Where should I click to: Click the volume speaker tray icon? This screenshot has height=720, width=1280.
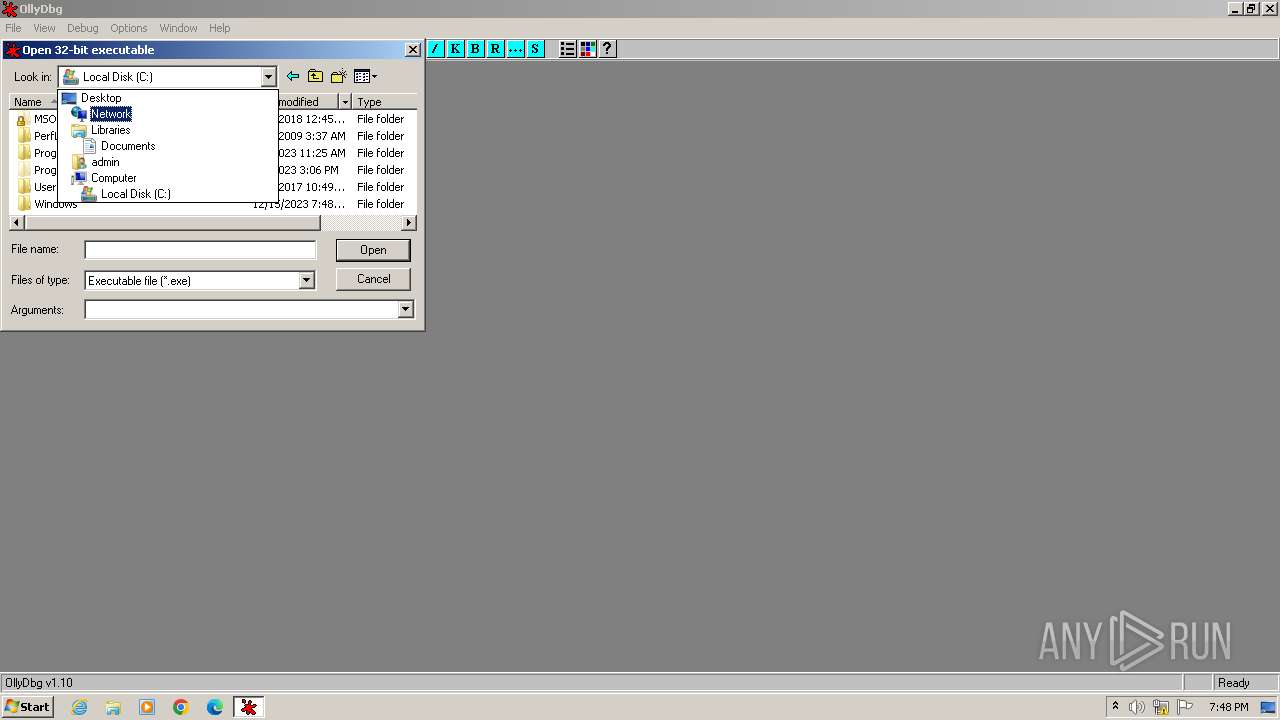[x=1136, y=707]
